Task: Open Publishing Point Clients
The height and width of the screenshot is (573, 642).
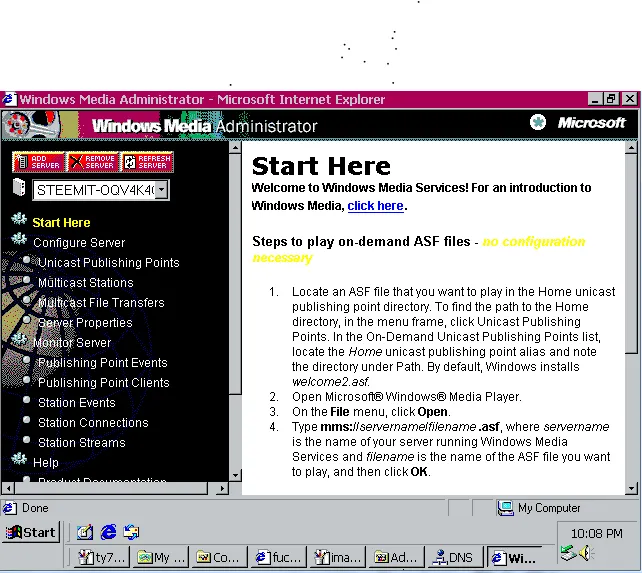Action: click(x=104, y=383)
